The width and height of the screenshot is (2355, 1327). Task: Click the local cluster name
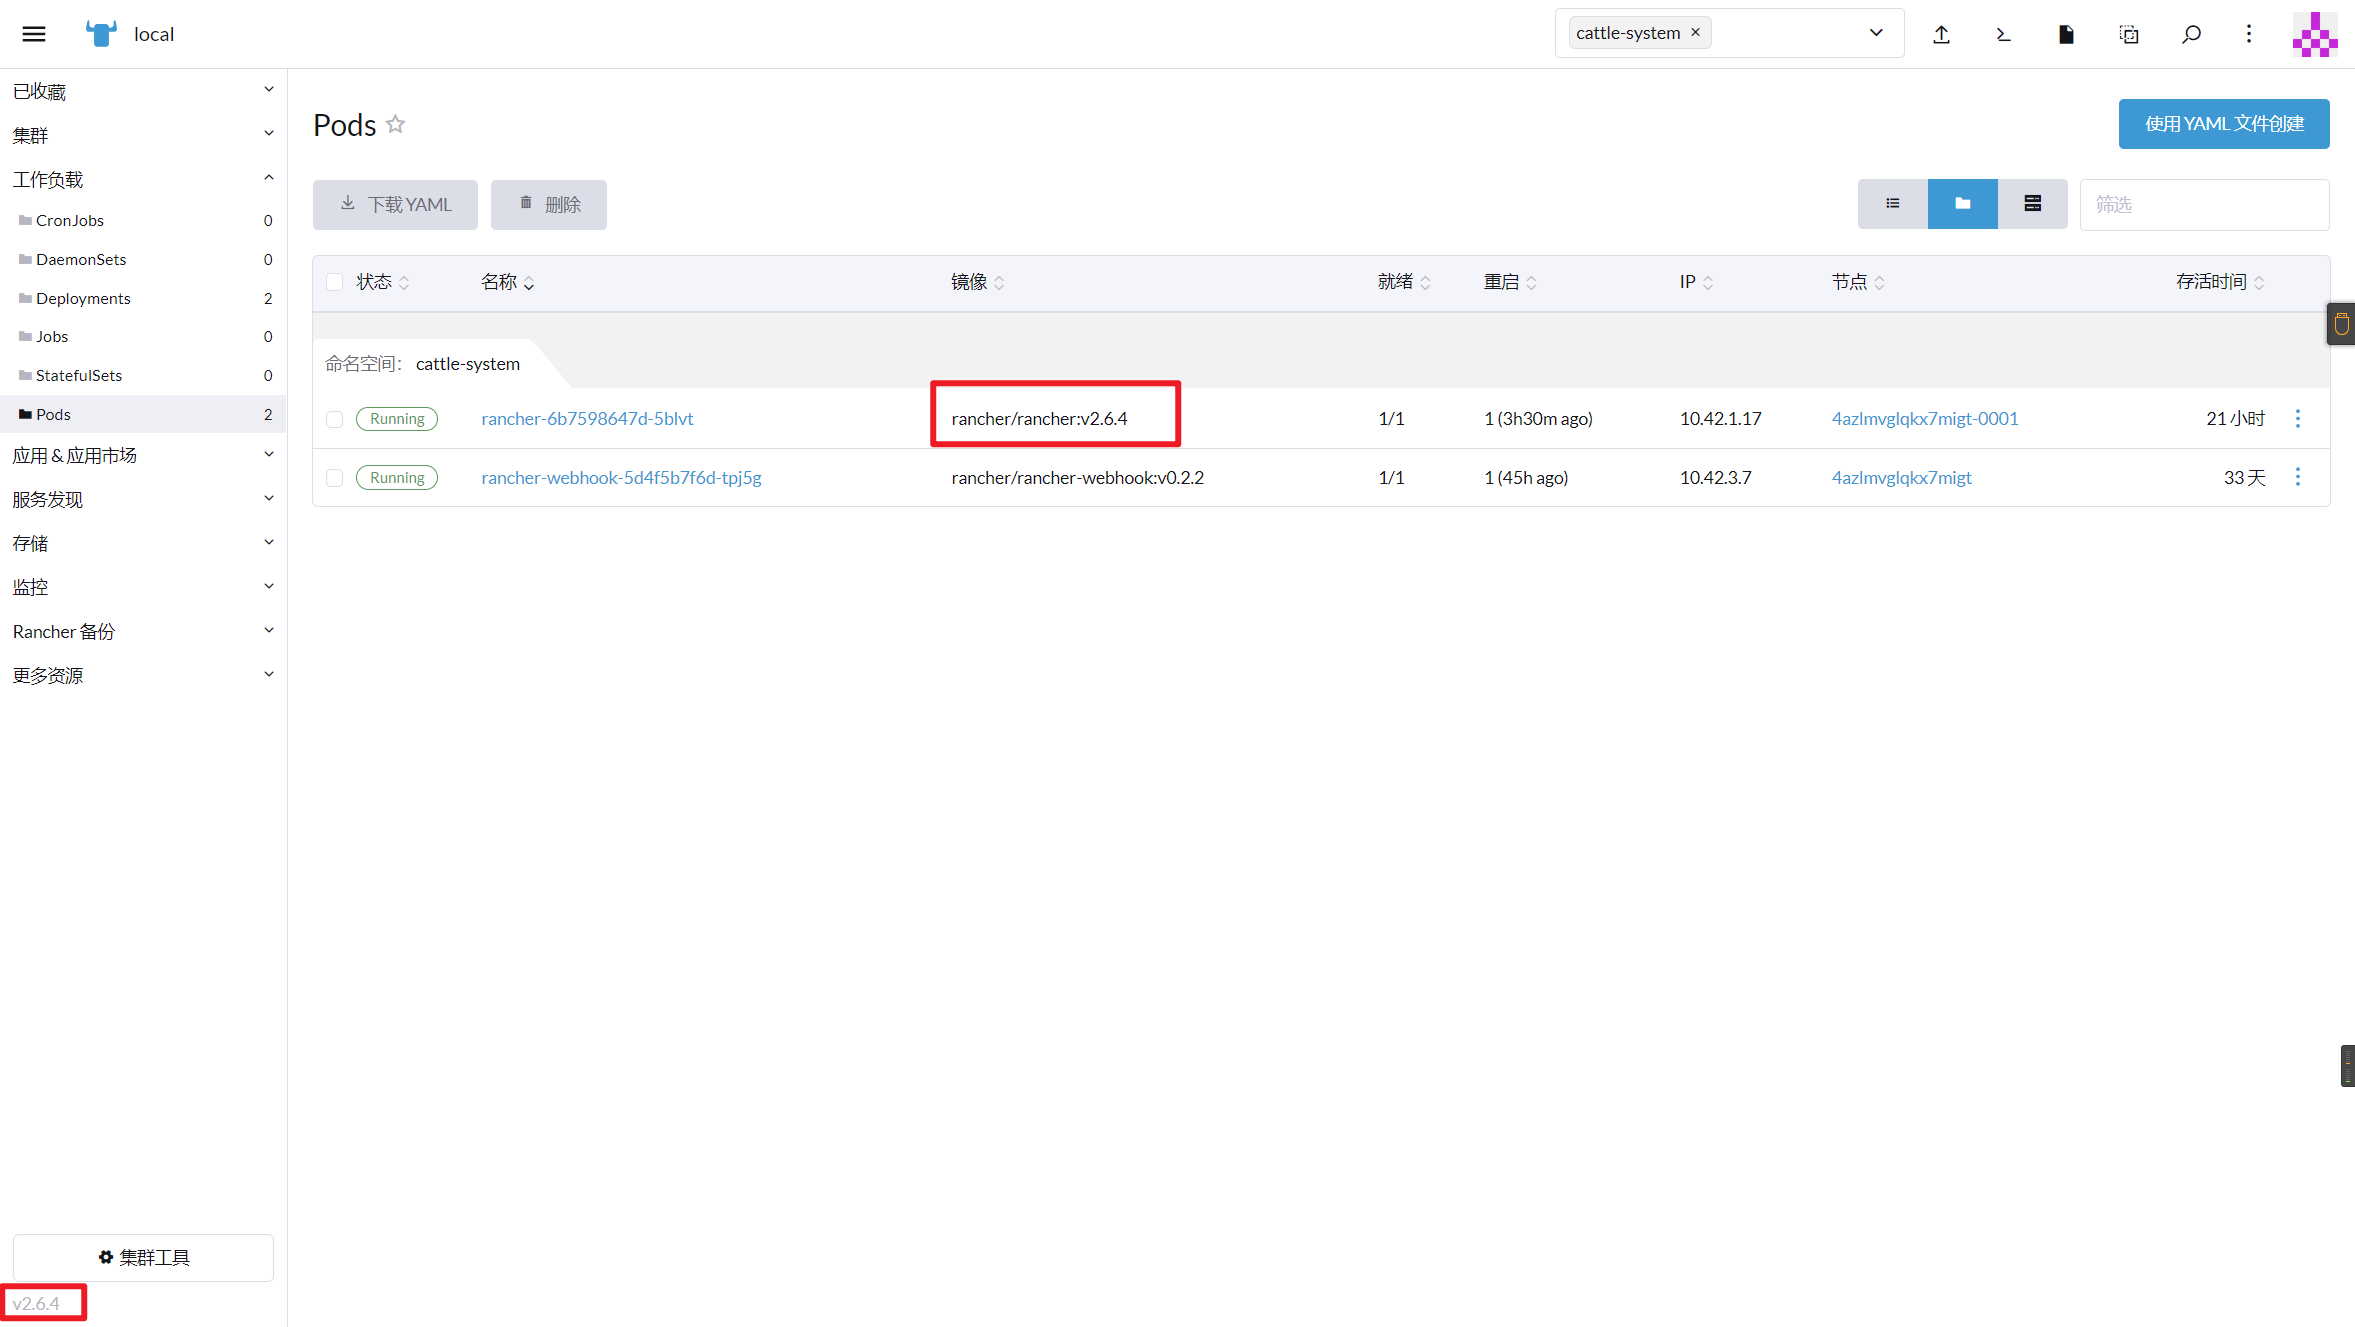[x=154, y=34]
